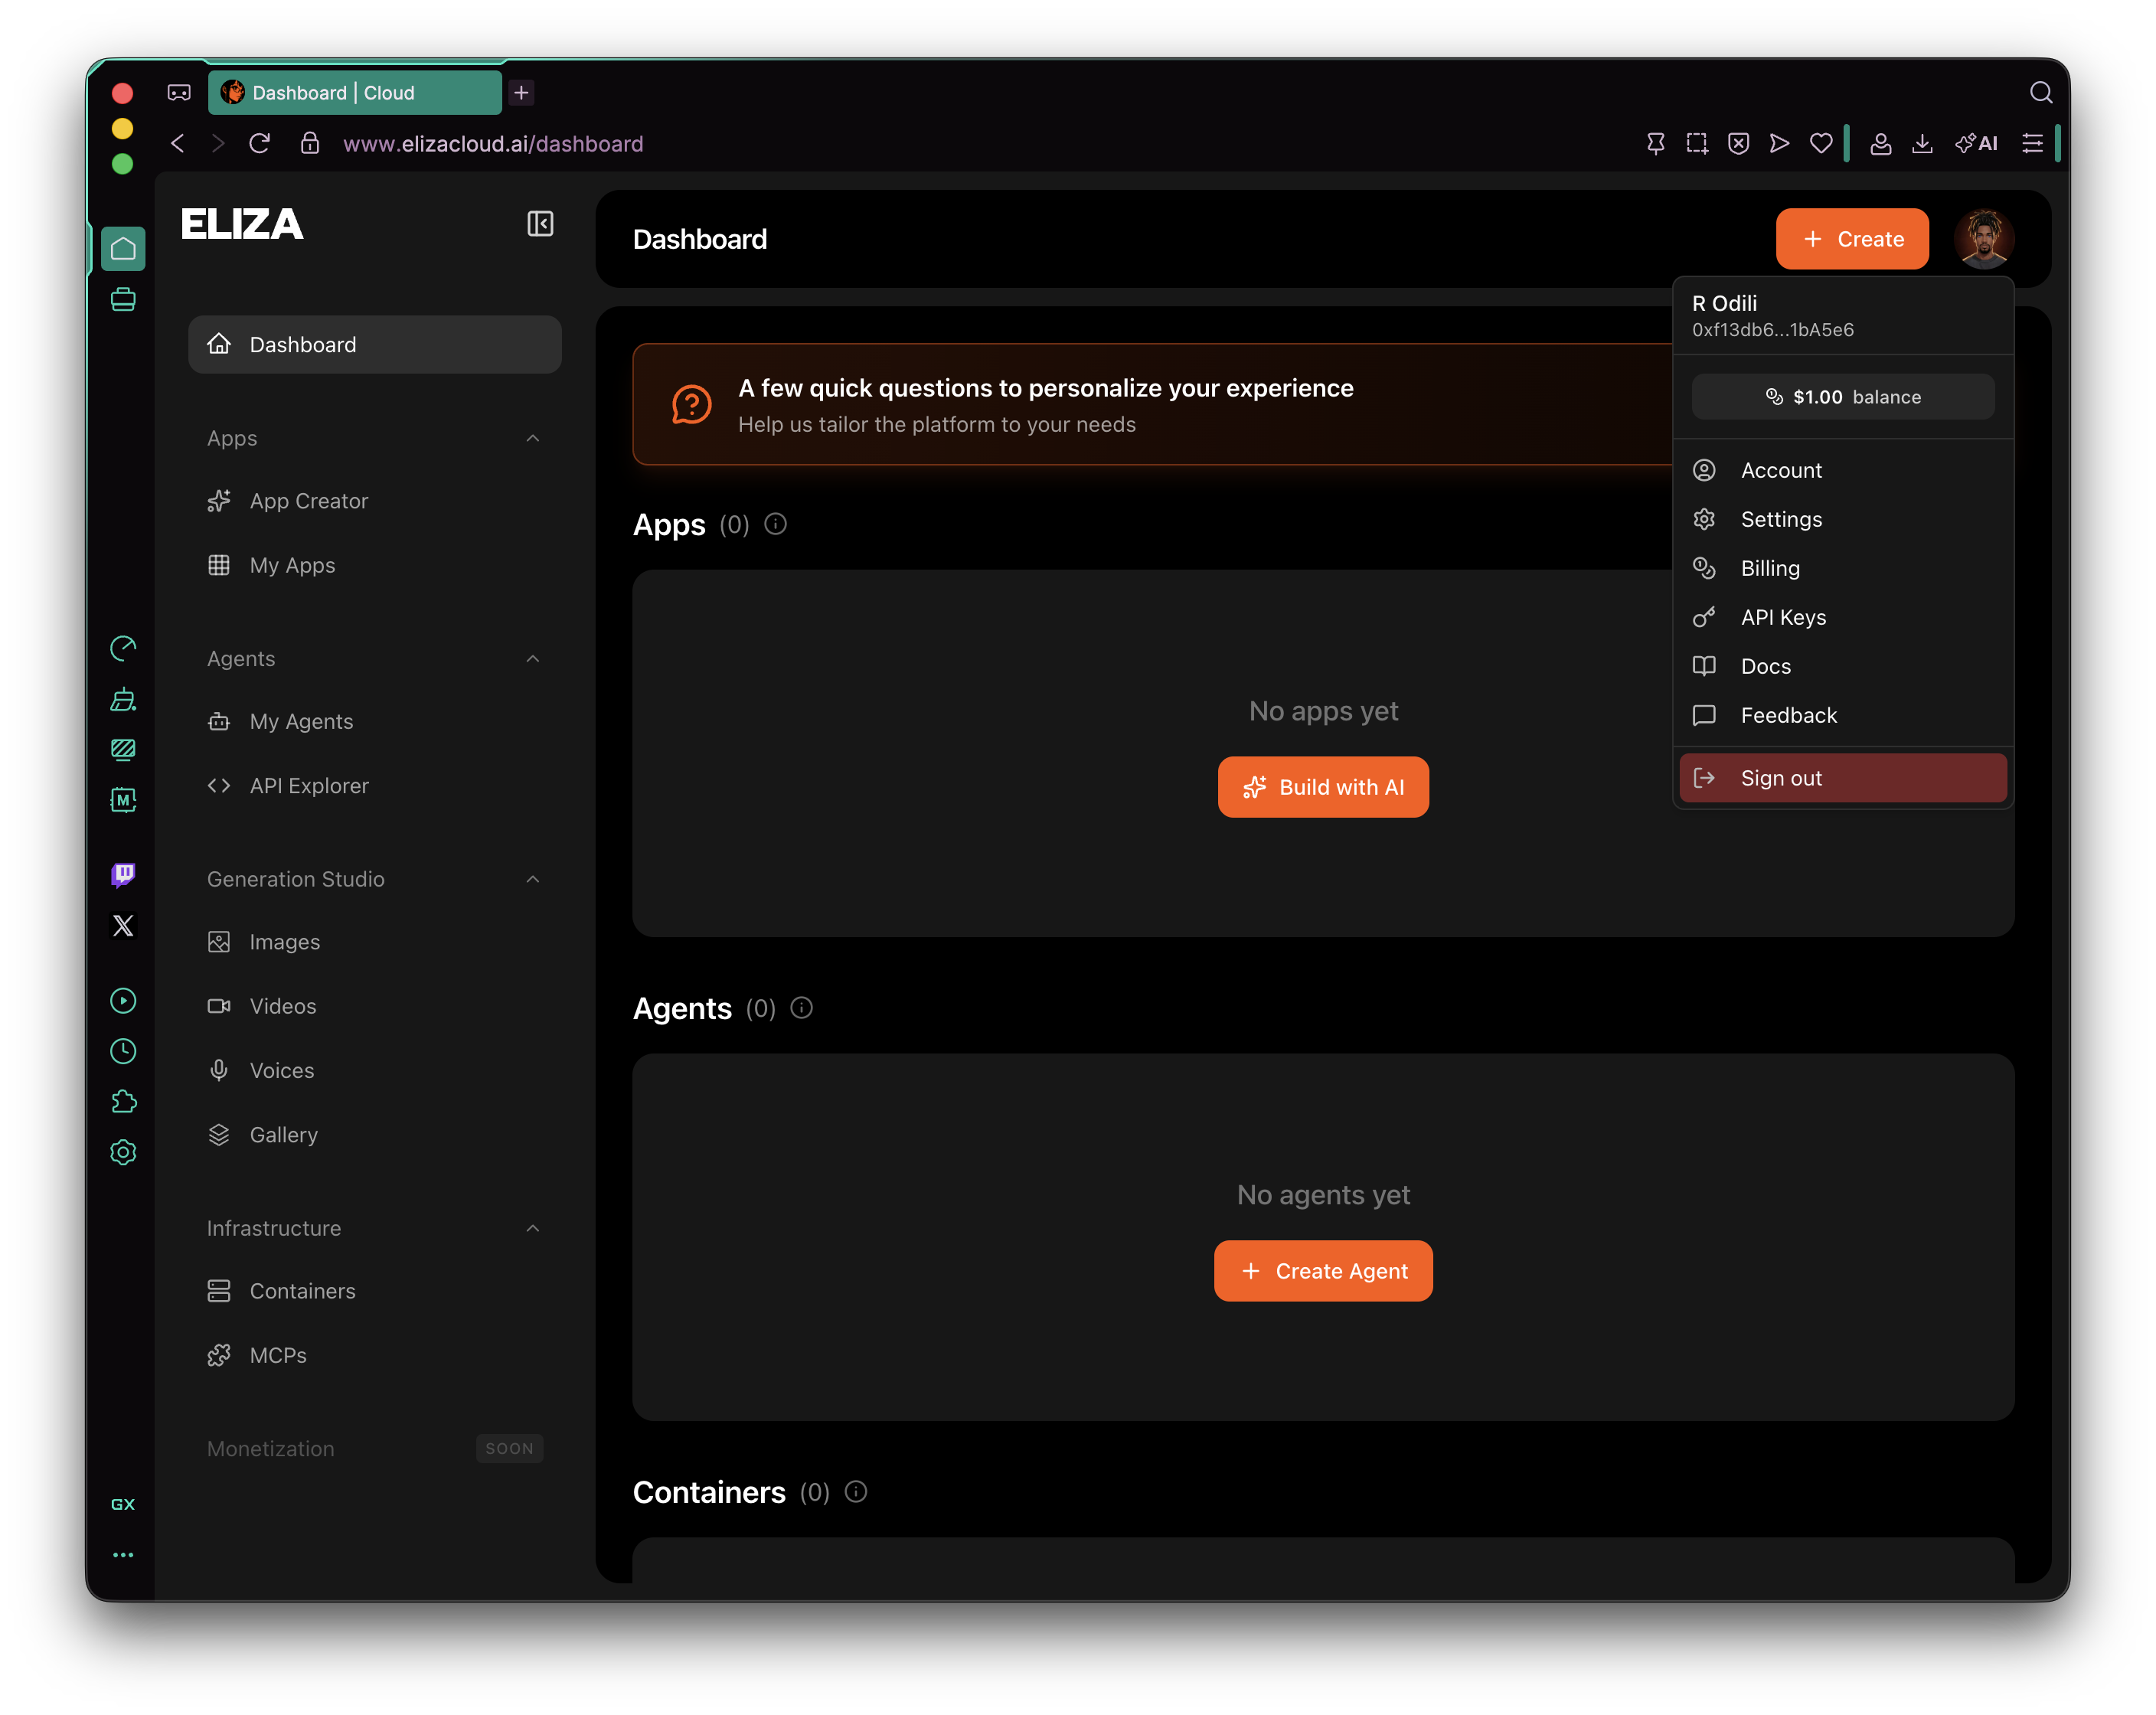
Task: Collapse the Generation Studio section
Action: [x=533, y=879]
